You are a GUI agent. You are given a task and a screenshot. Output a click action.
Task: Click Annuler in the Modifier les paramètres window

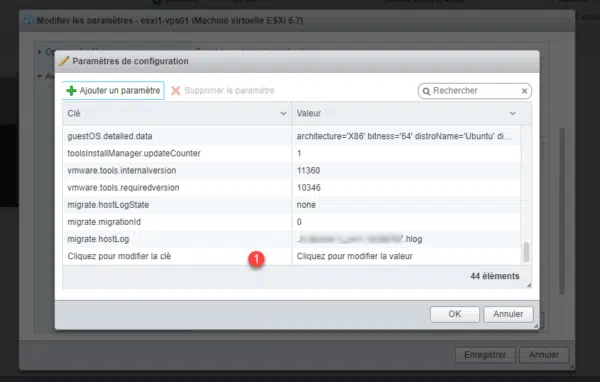pyautogui.click(x=544, y=355)
